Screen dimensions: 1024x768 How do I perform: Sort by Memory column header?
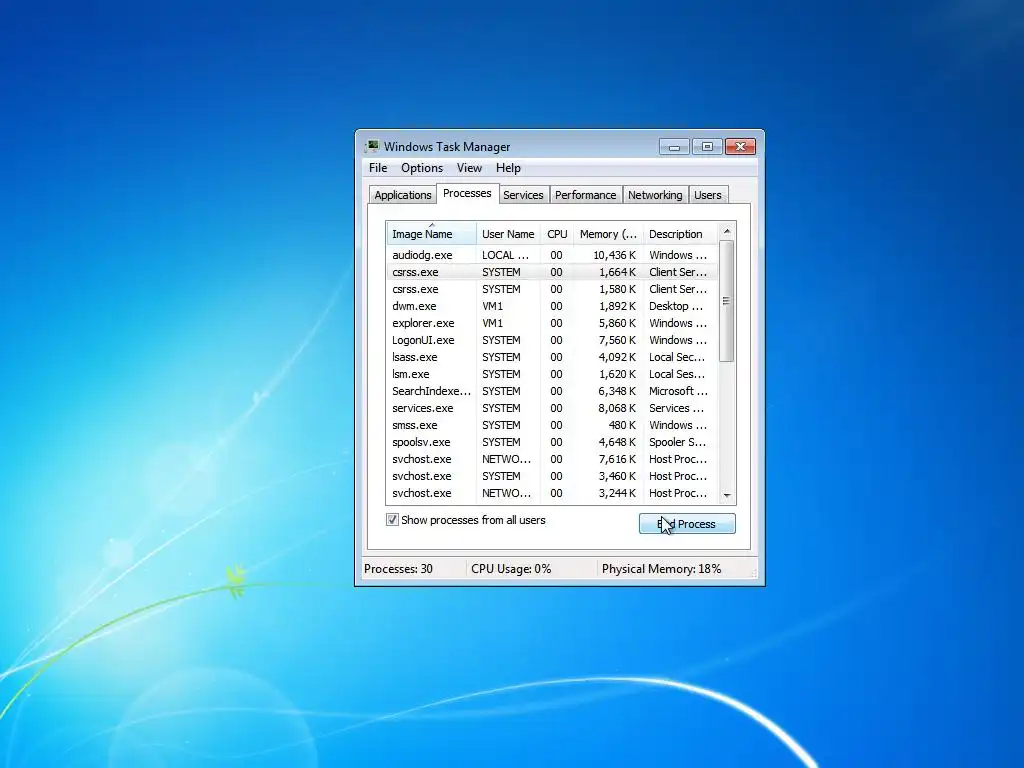point(608,234)
